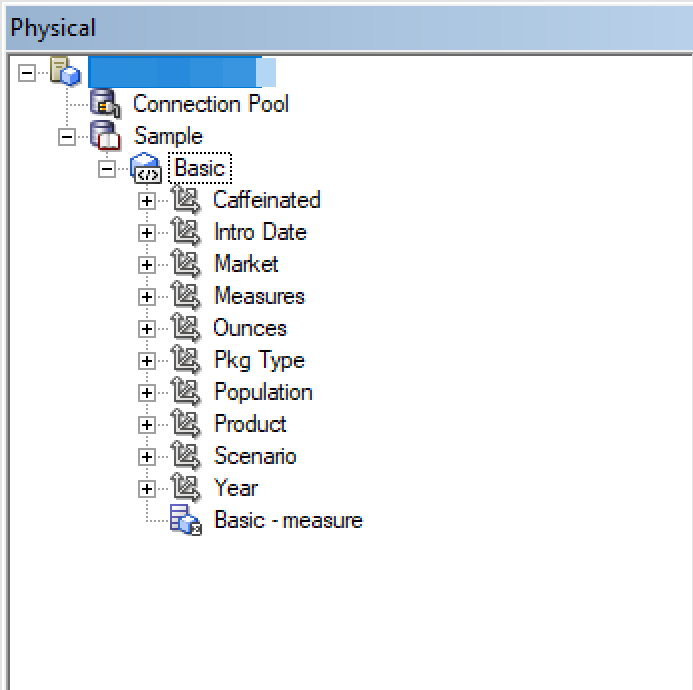The width and height of the screenshot is (693, 690).
Task: Select the Ounces dimension label
Action: pyautogui.click(x=250, y=328)
